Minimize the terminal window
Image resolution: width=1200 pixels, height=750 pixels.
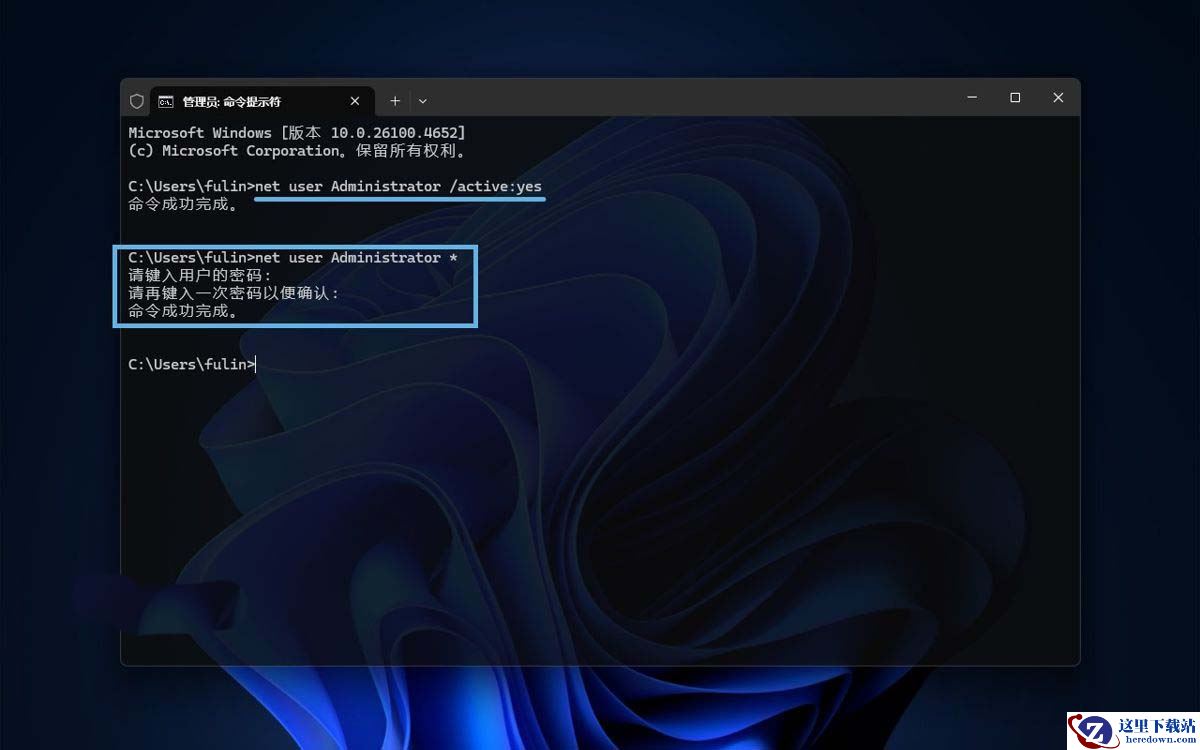[972, 97]
